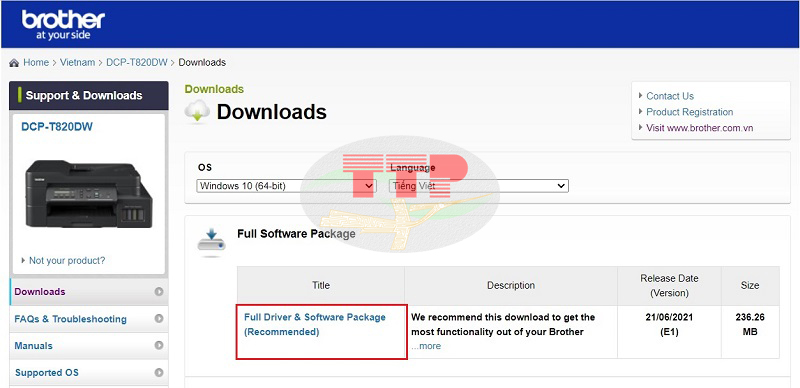
Task: Click the Full Software Package drive icon
Action: [x=211, y=241]
